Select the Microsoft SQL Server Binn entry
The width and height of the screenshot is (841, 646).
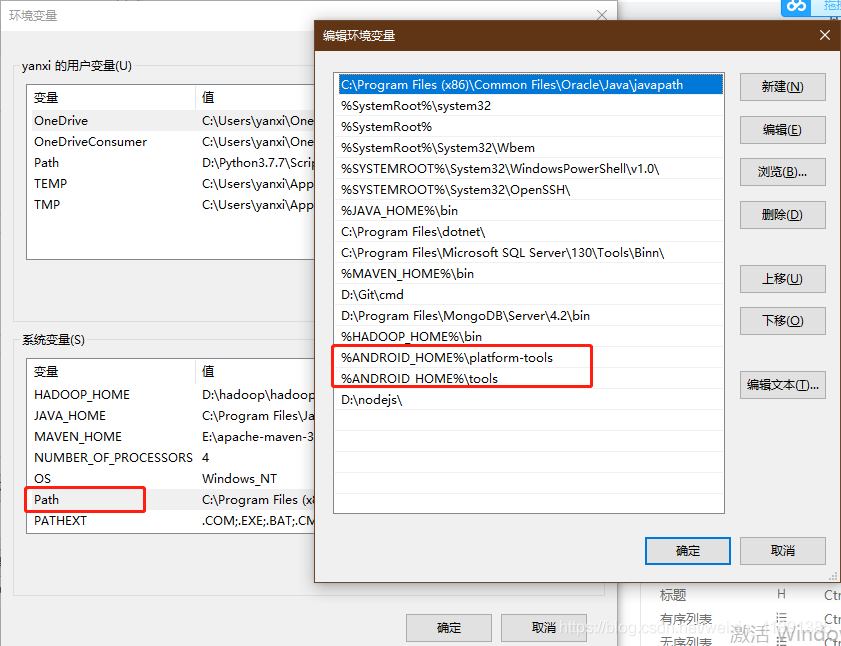pos(529,253)
